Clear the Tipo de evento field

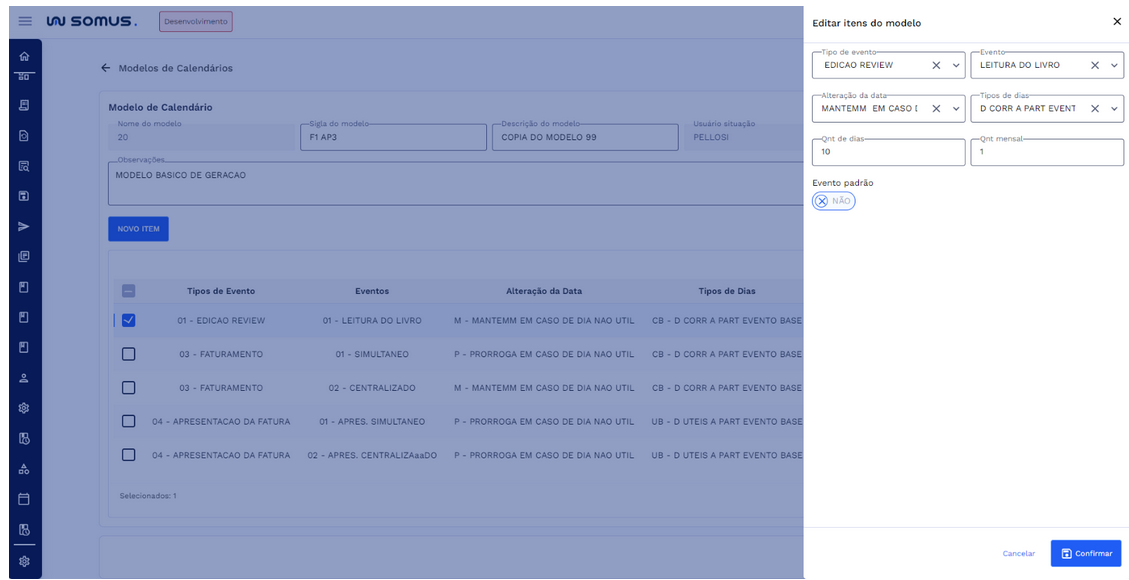coord(936,65)
